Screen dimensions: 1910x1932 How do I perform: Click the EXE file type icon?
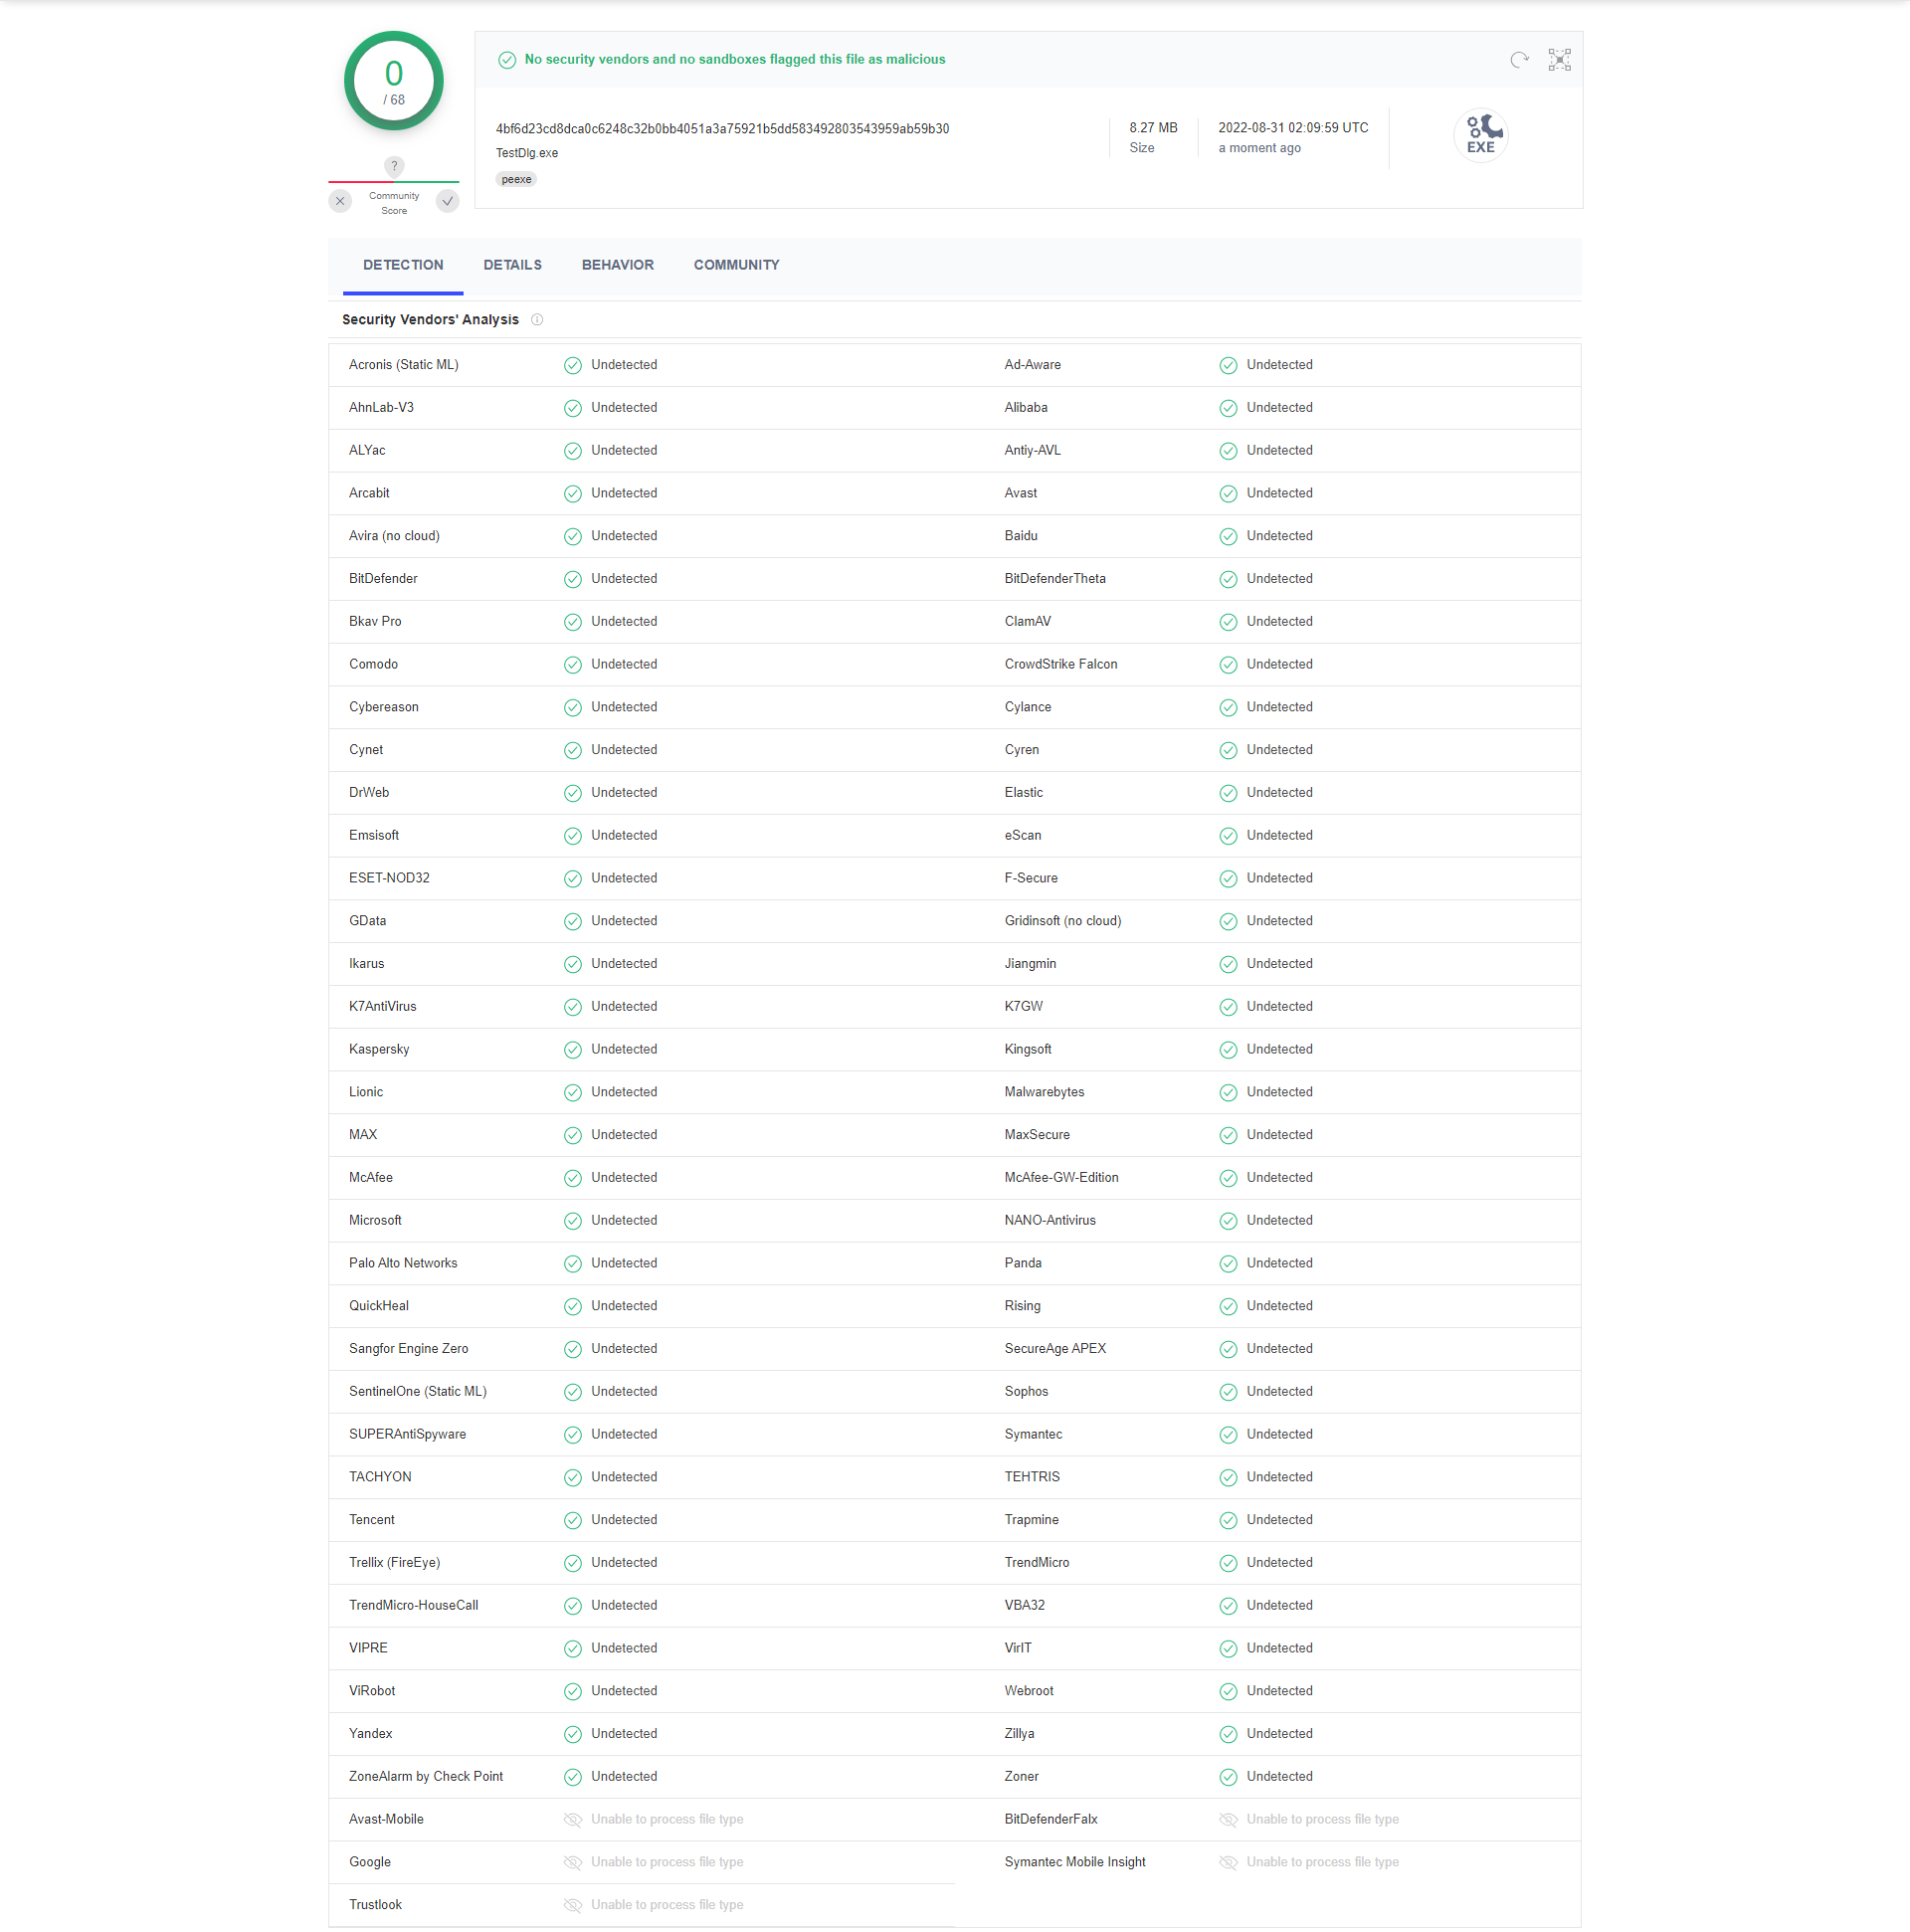[1480, 135]
